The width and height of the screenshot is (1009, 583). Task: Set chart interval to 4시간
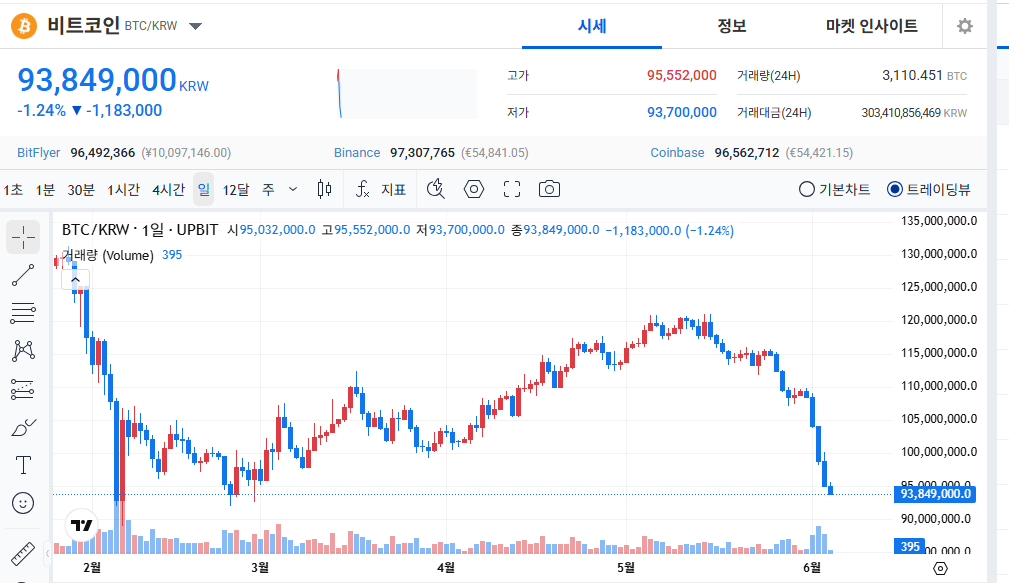tap(169, 189)
